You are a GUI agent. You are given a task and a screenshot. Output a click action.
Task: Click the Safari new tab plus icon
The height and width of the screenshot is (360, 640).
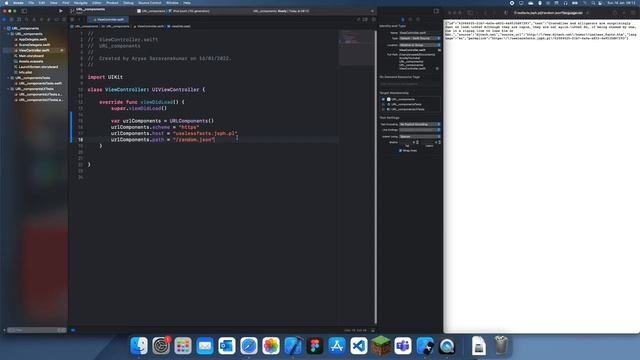[624, 13]
